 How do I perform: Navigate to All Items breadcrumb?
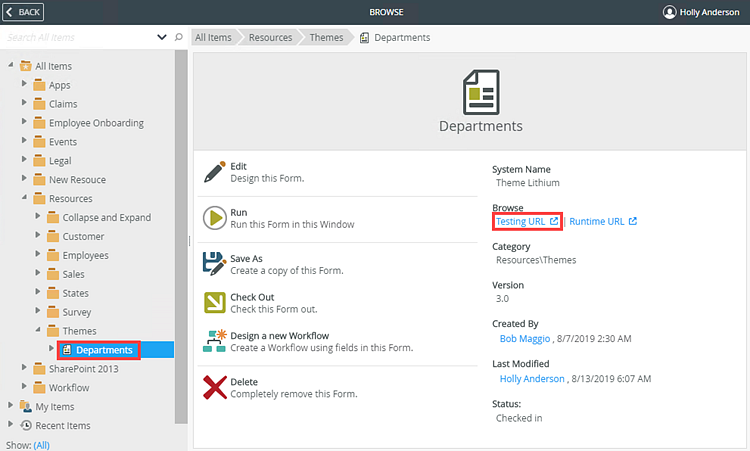213,38
